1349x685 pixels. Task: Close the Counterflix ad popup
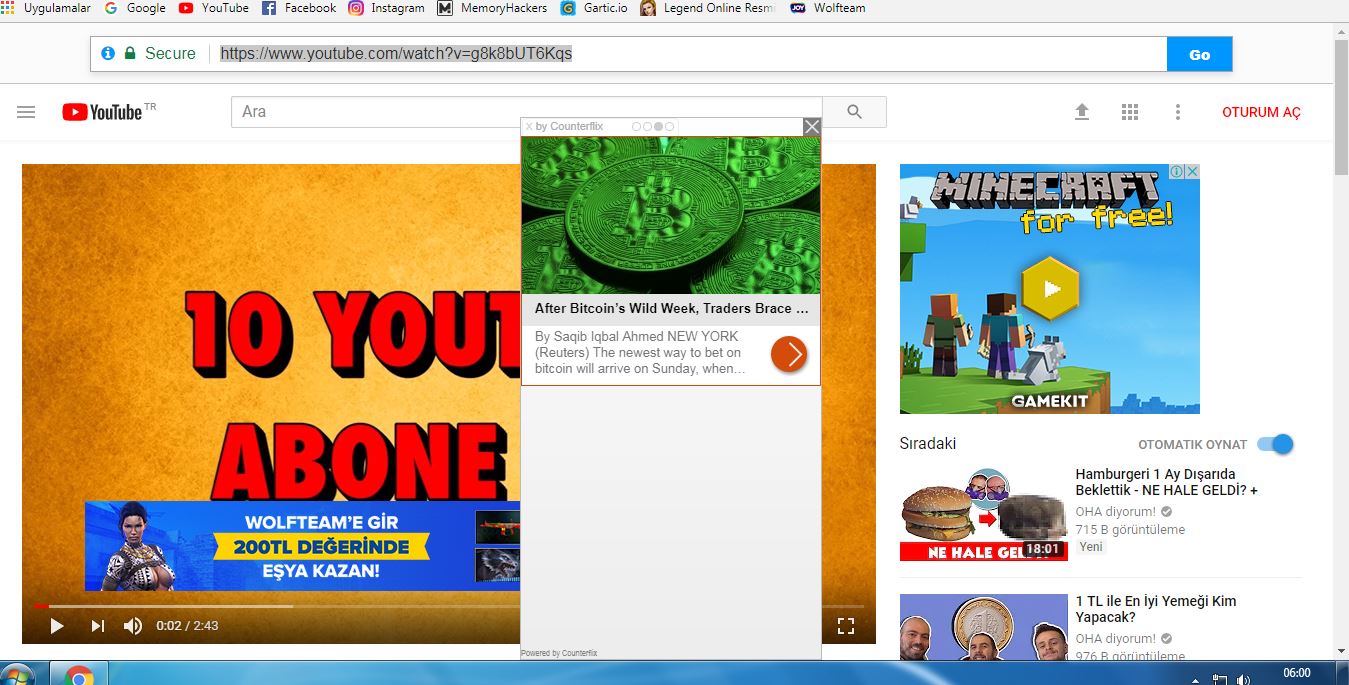pos(812,127)
